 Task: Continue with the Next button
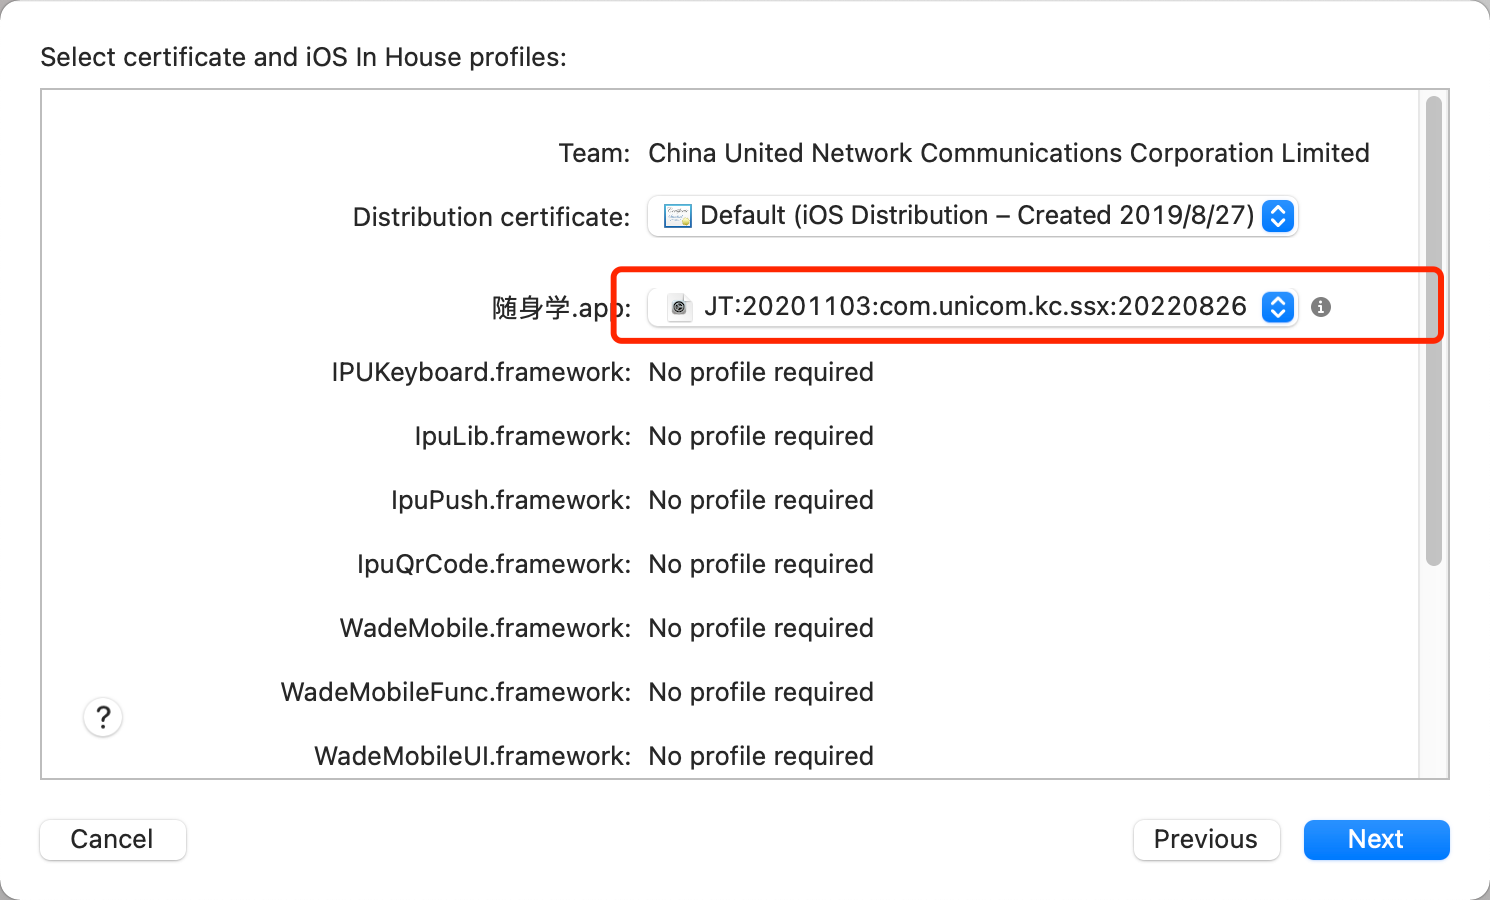click(x=1376, y=840)
